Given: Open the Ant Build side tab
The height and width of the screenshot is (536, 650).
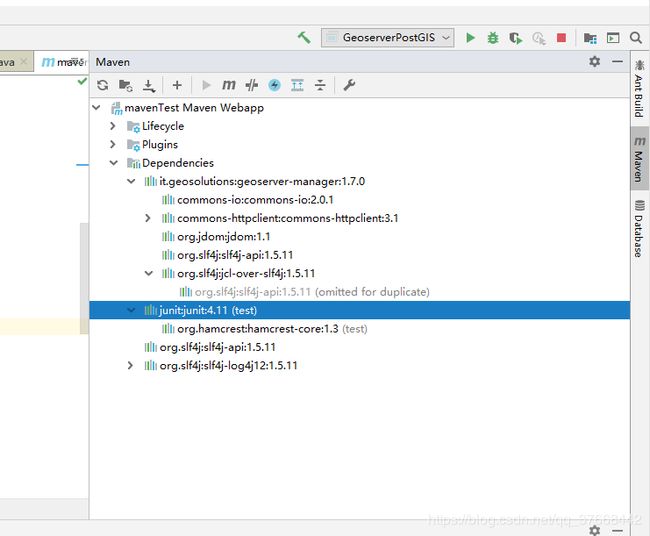Looking at the screenshot, I should coord(639,88).
